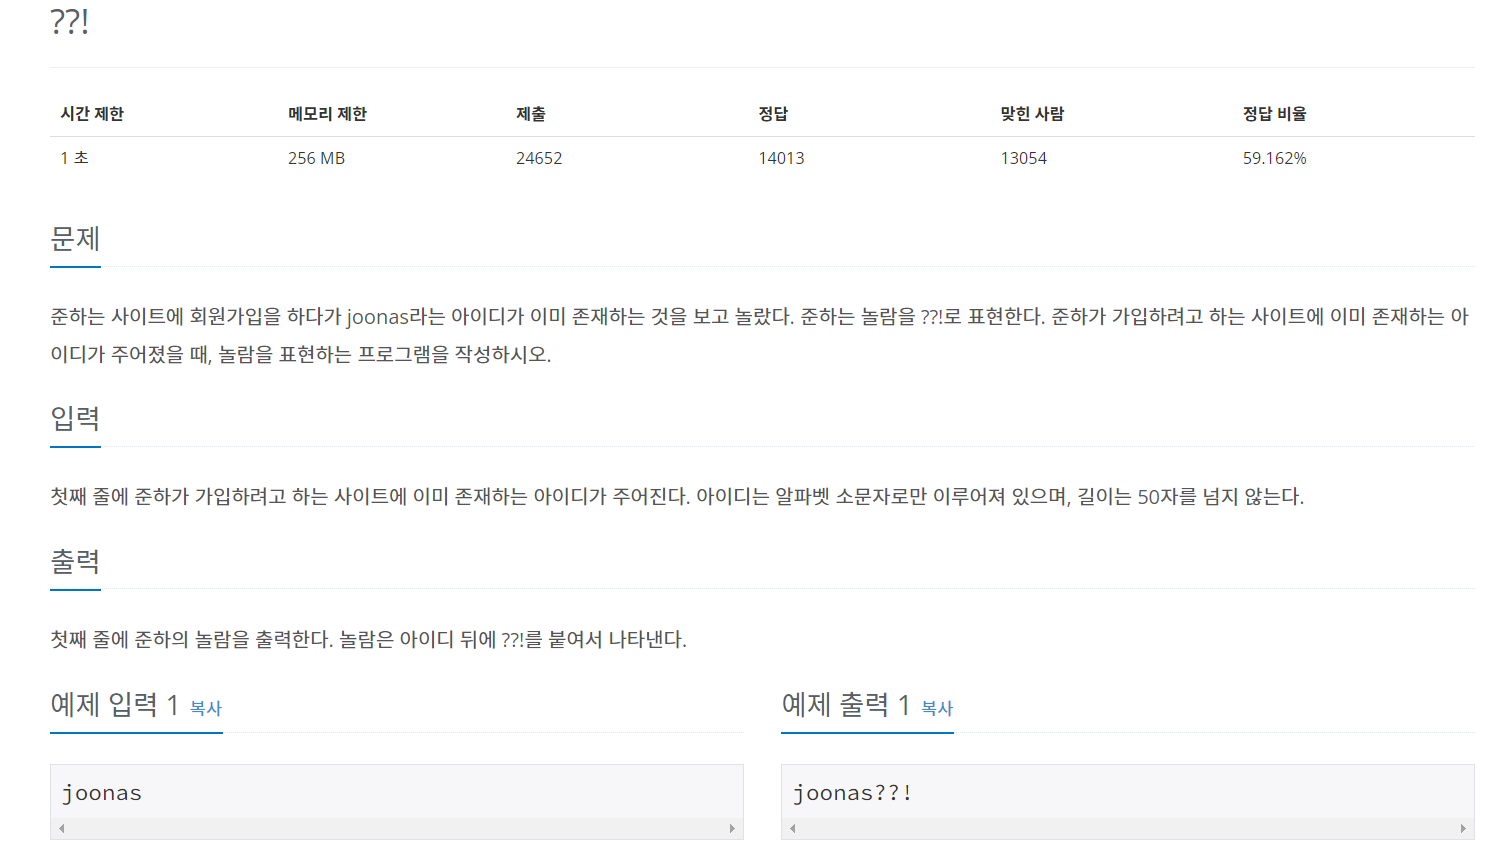This screenshot has width=1491, height=853.
Task: Click the memory limit value '256 MB'
Action: pyautogui.click(x=316, y=158)
